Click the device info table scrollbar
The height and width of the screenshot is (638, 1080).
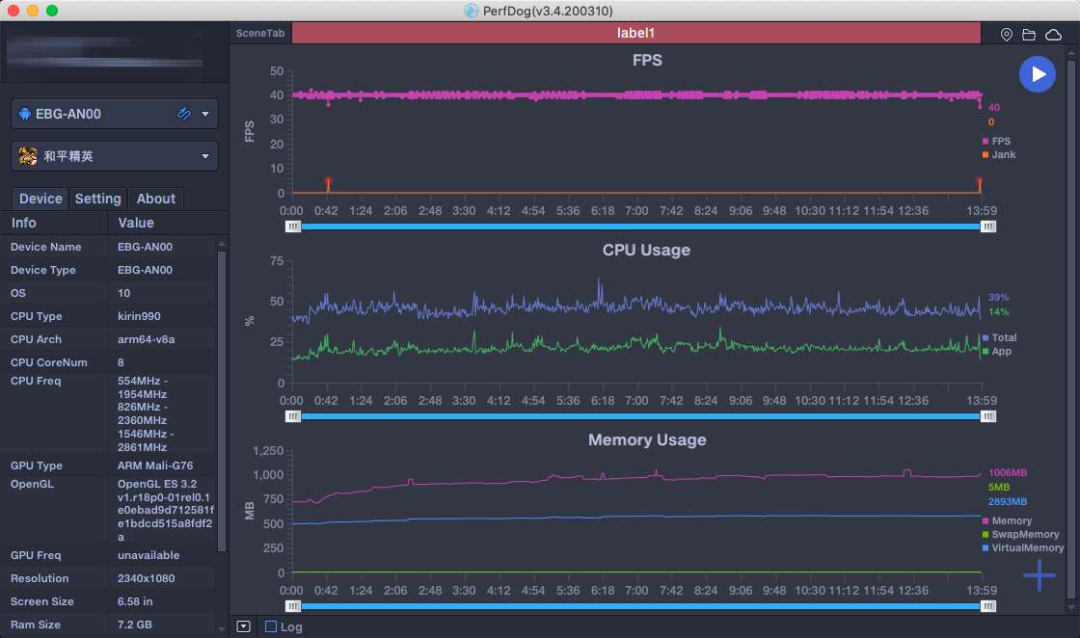[221, 401]
